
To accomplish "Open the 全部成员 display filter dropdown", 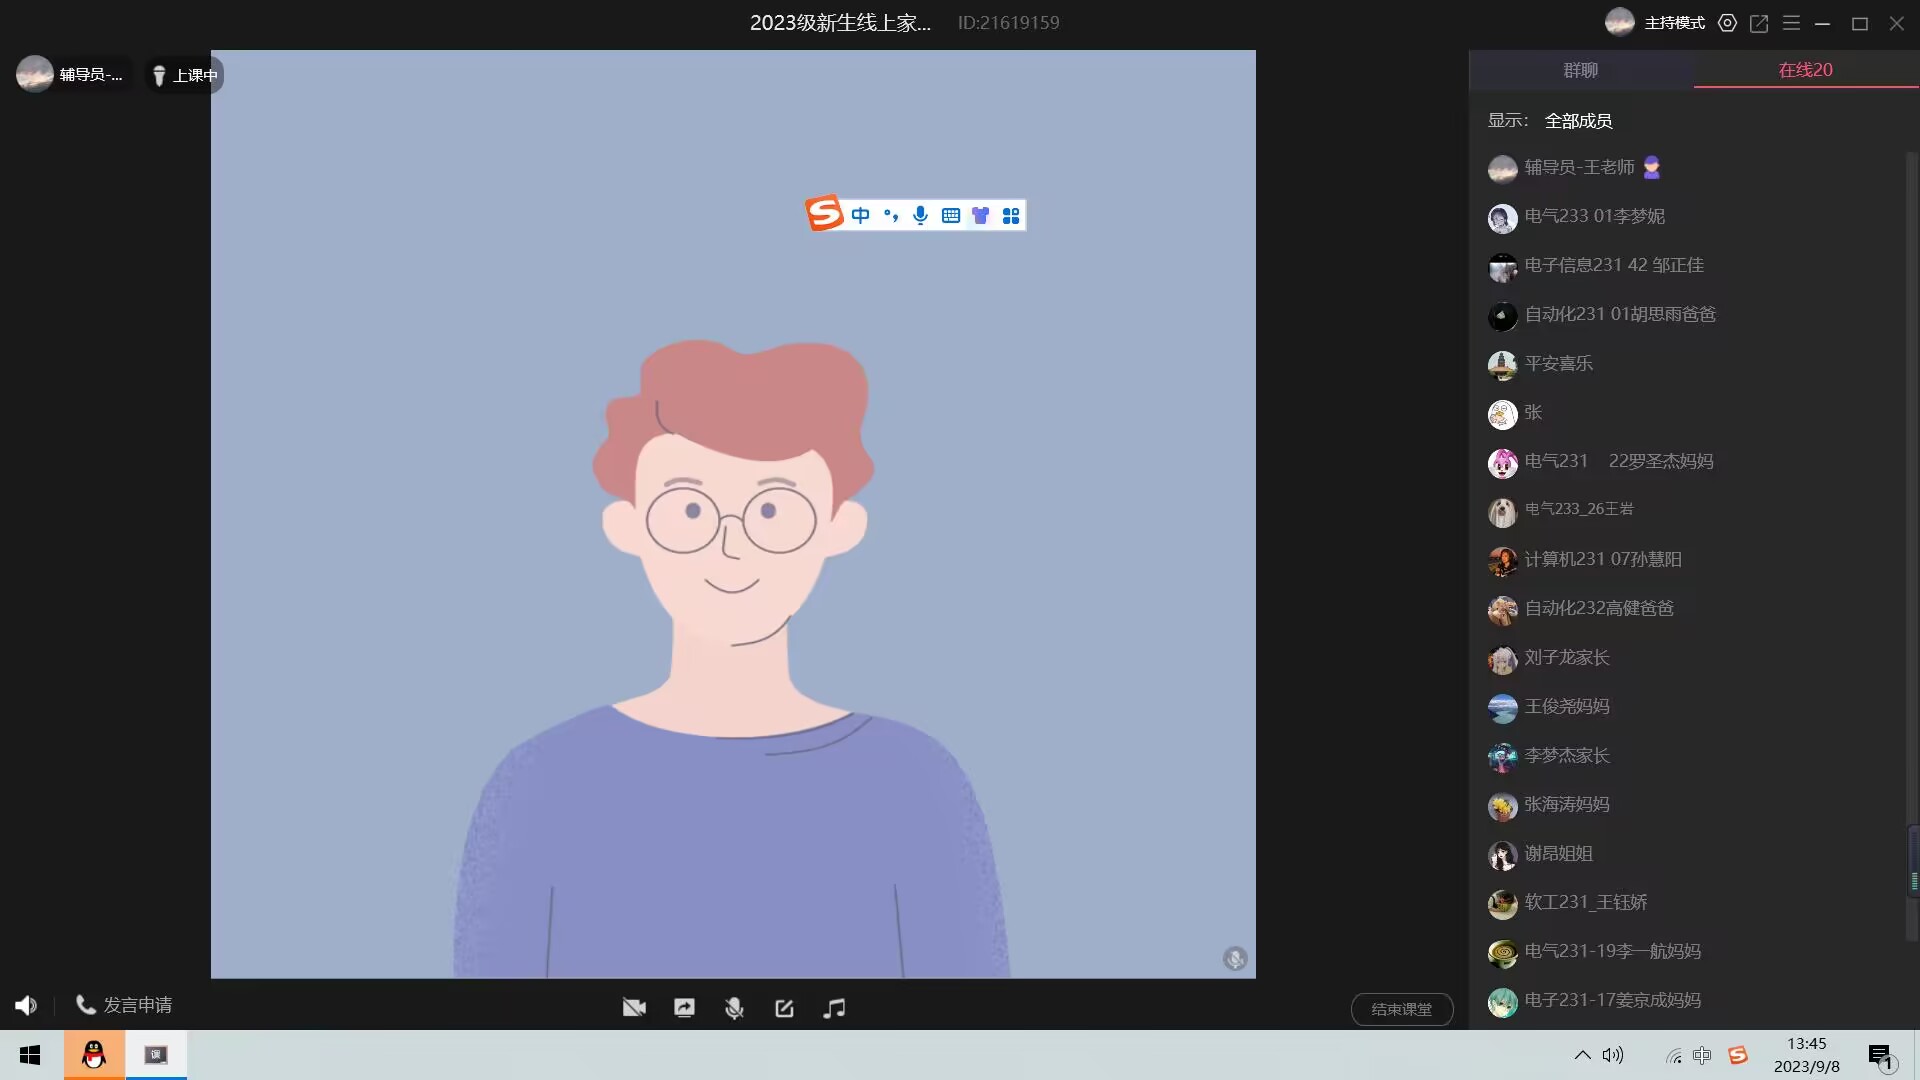I will 1578,121.
